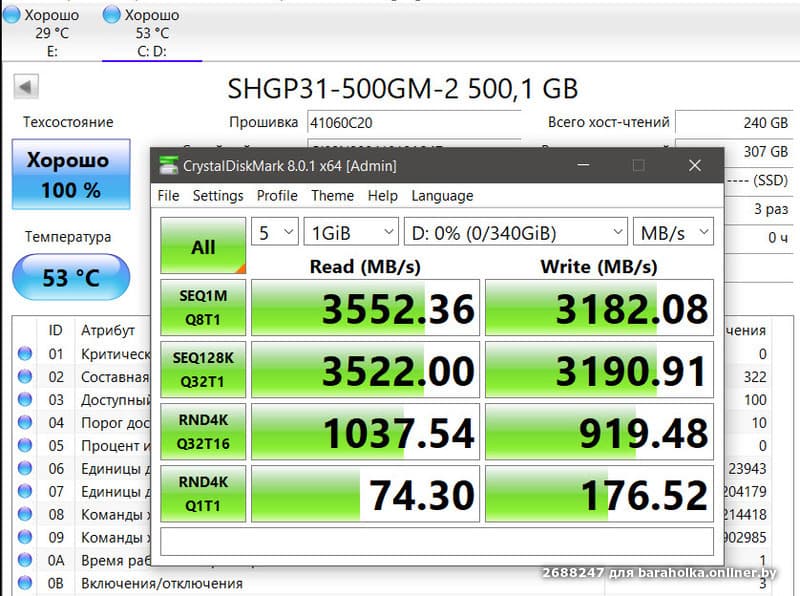The image size is (800, 596).
Task: Click SEQ1M read result 3552.36
Action: (x=366, y=308)
